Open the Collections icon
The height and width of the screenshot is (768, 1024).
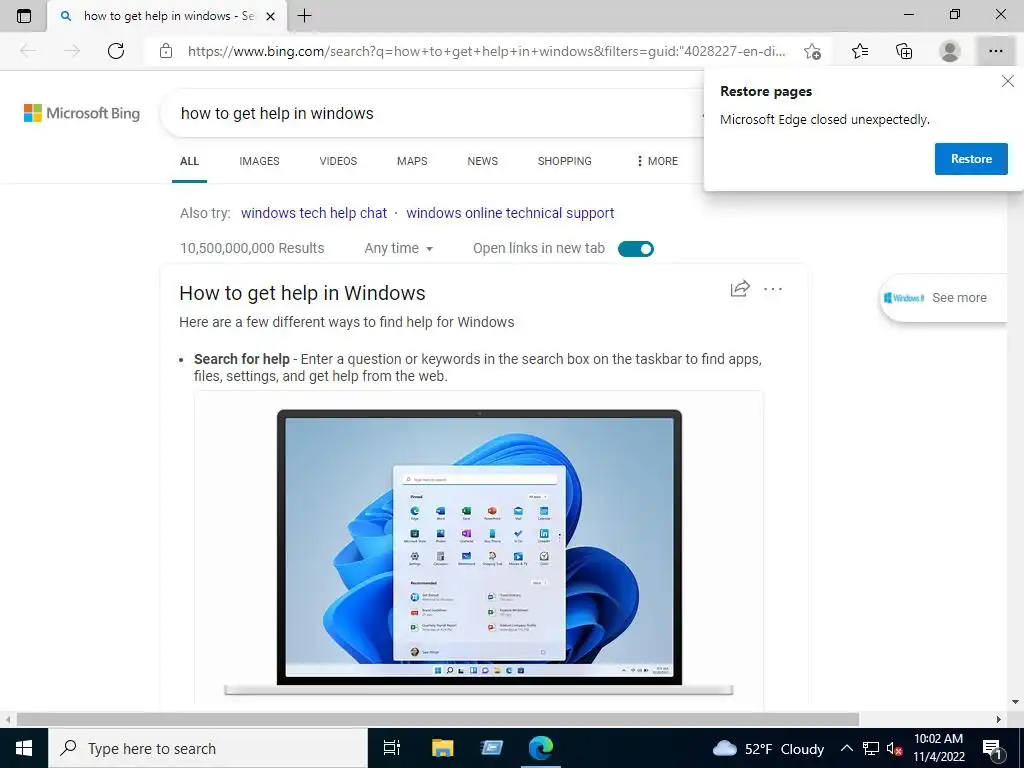point(904,51)
